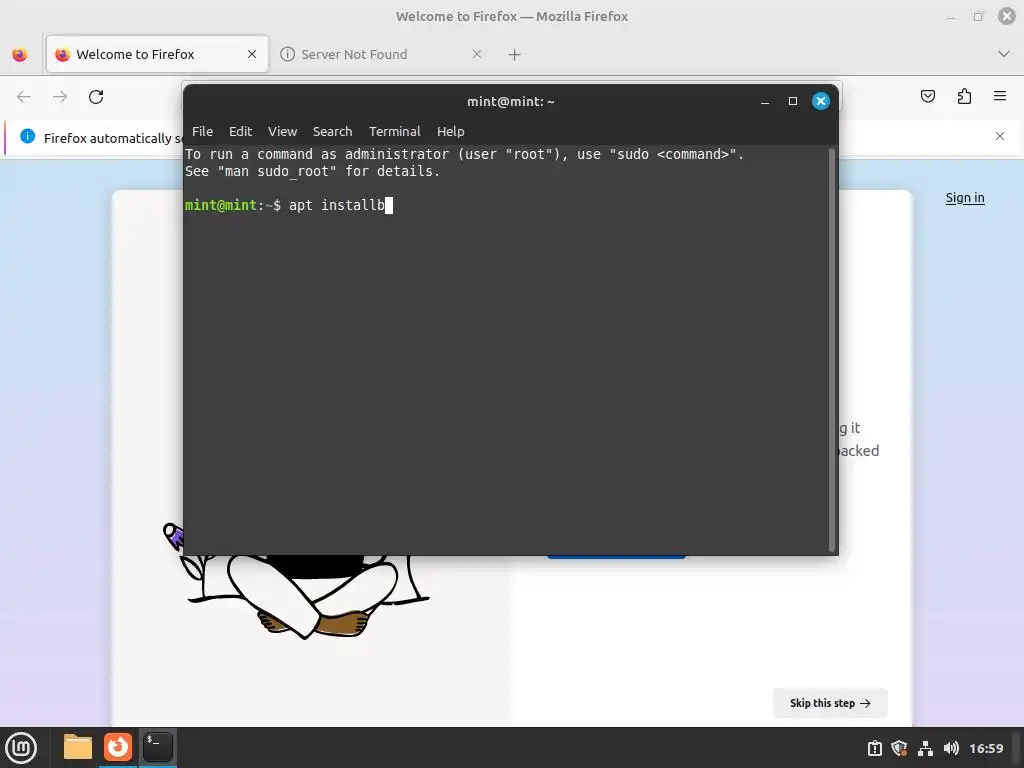Click Firefox forward navigation arrow
1024x768 pixels.
pos(60,97)
